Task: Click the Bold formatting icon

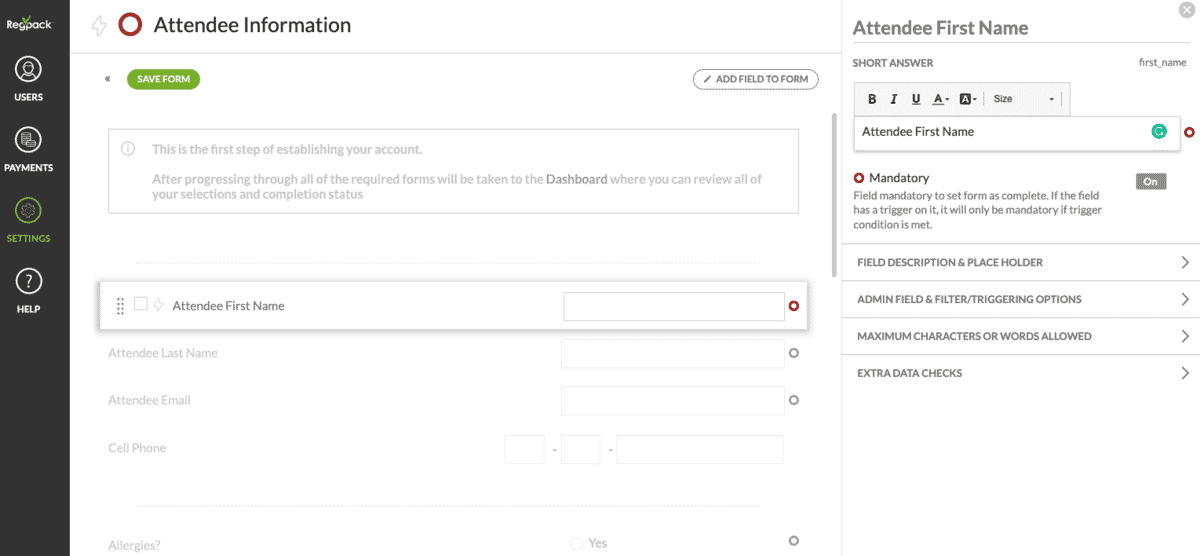Action: click(x=872, y=99)
